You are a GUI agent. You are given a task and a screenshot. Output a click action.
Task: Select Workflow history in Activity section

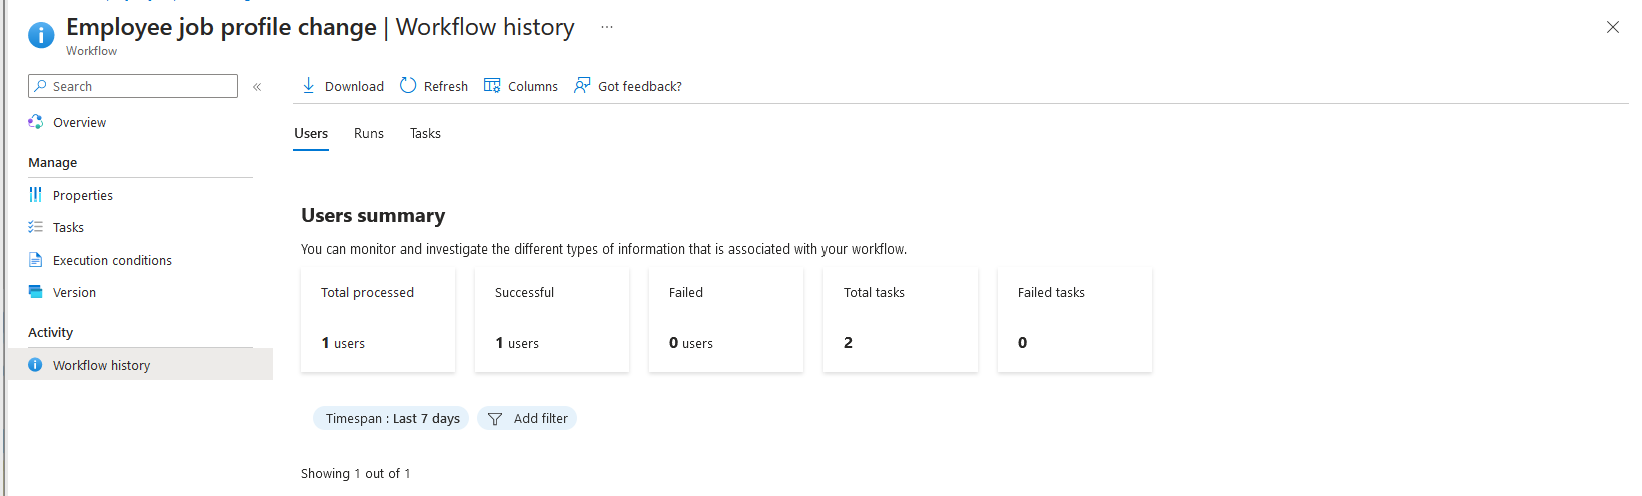(x=140, y=365)
